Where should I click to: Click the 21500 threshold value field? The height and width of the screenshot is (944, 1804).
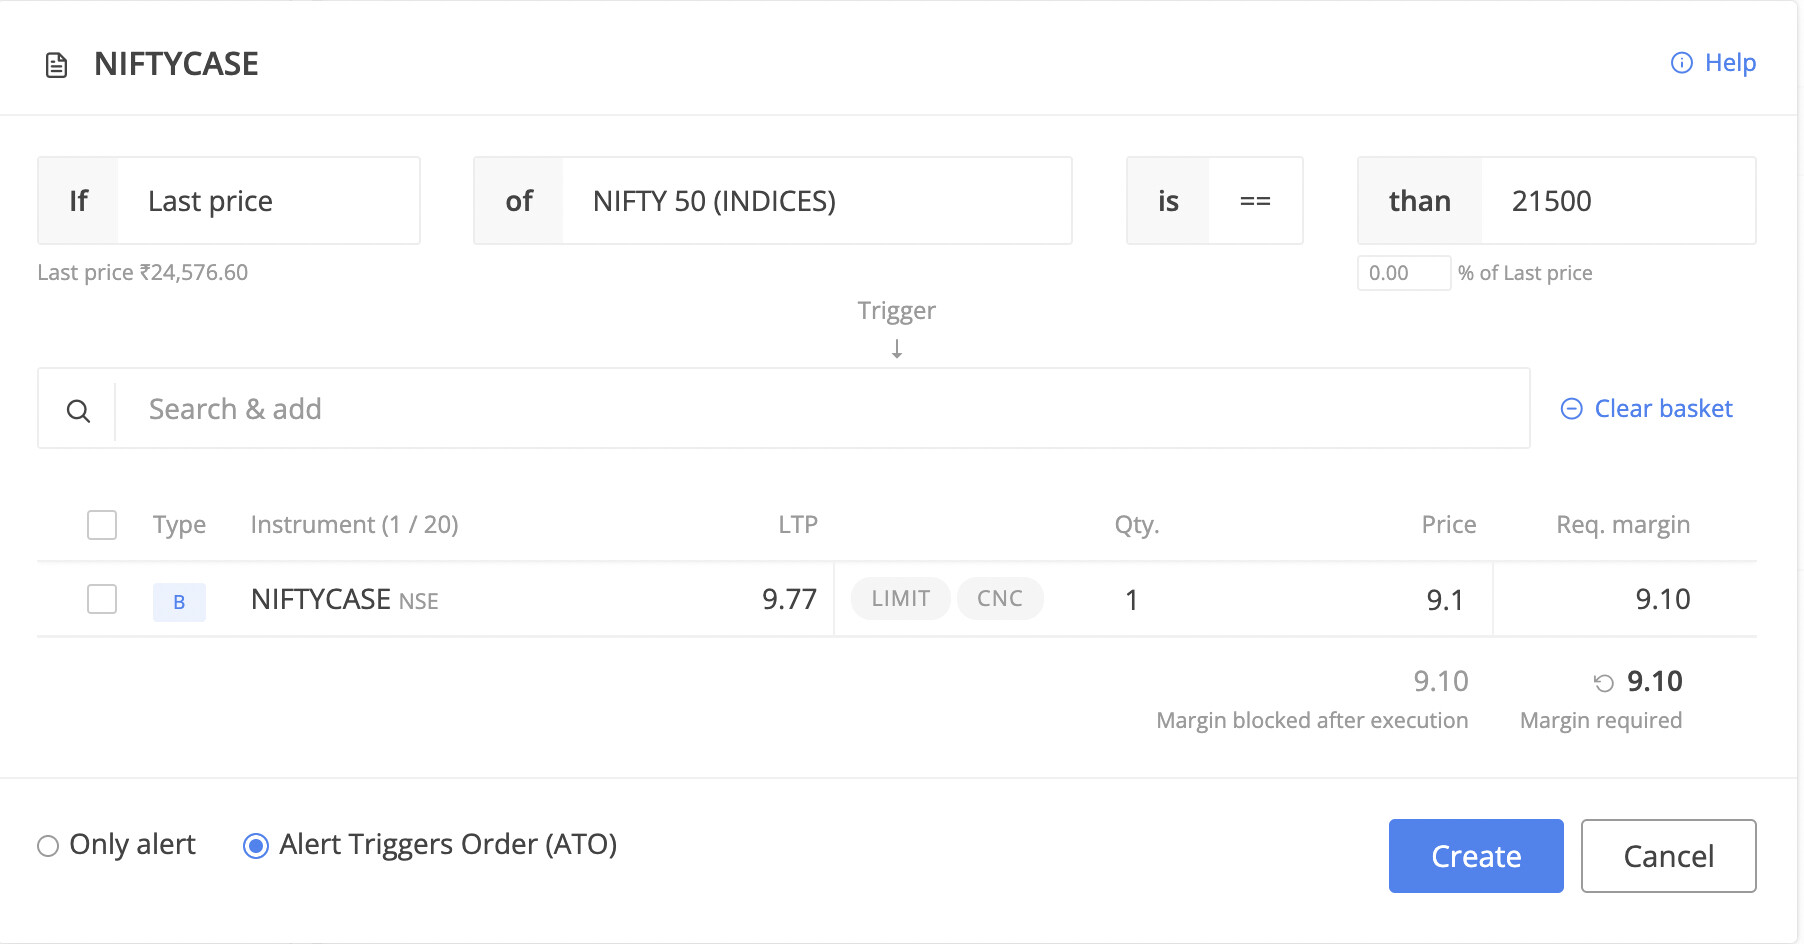pos(1616,201)
